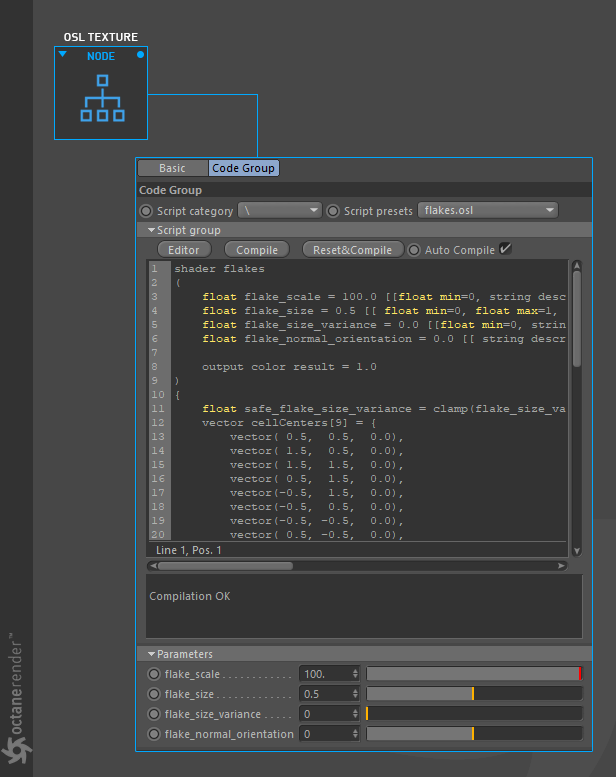The width and height of the screenshot is (616, 777).
Task: Switch to the Basic tab
Action: click(172, 168)
